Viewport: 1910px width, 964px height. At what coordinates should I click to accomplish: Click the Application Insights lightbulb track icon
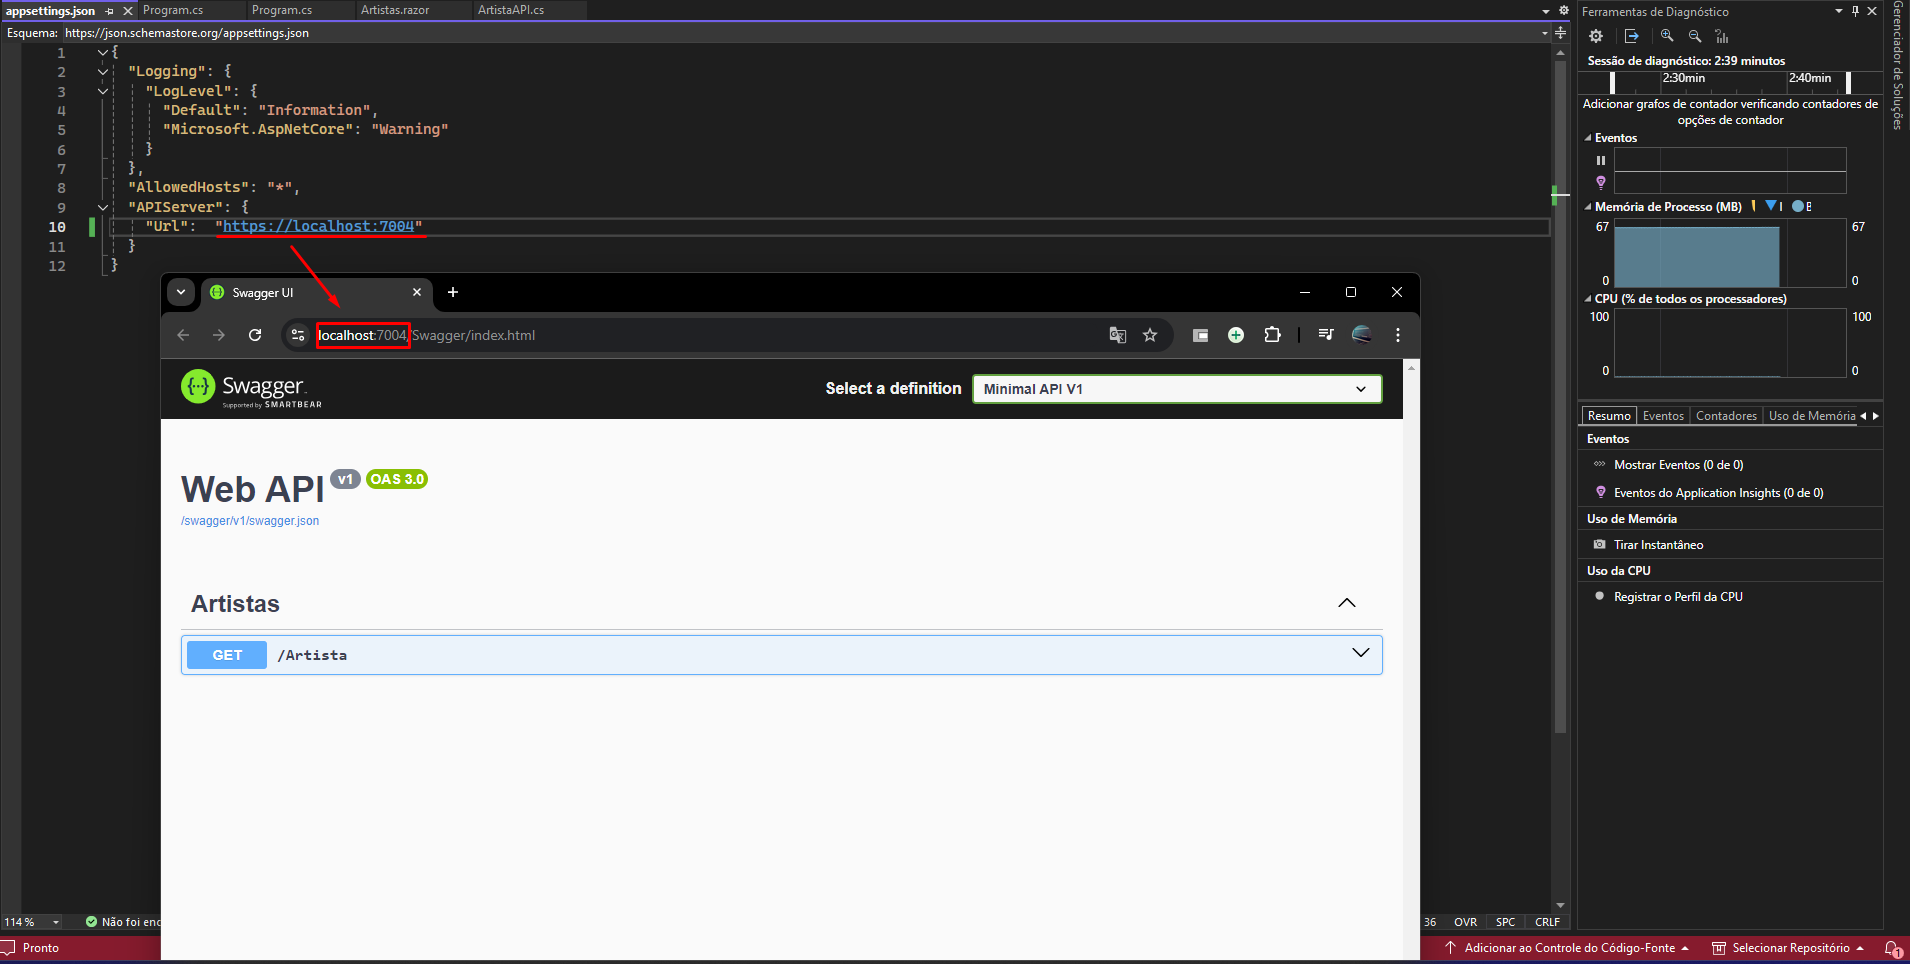coord(1601,182)
